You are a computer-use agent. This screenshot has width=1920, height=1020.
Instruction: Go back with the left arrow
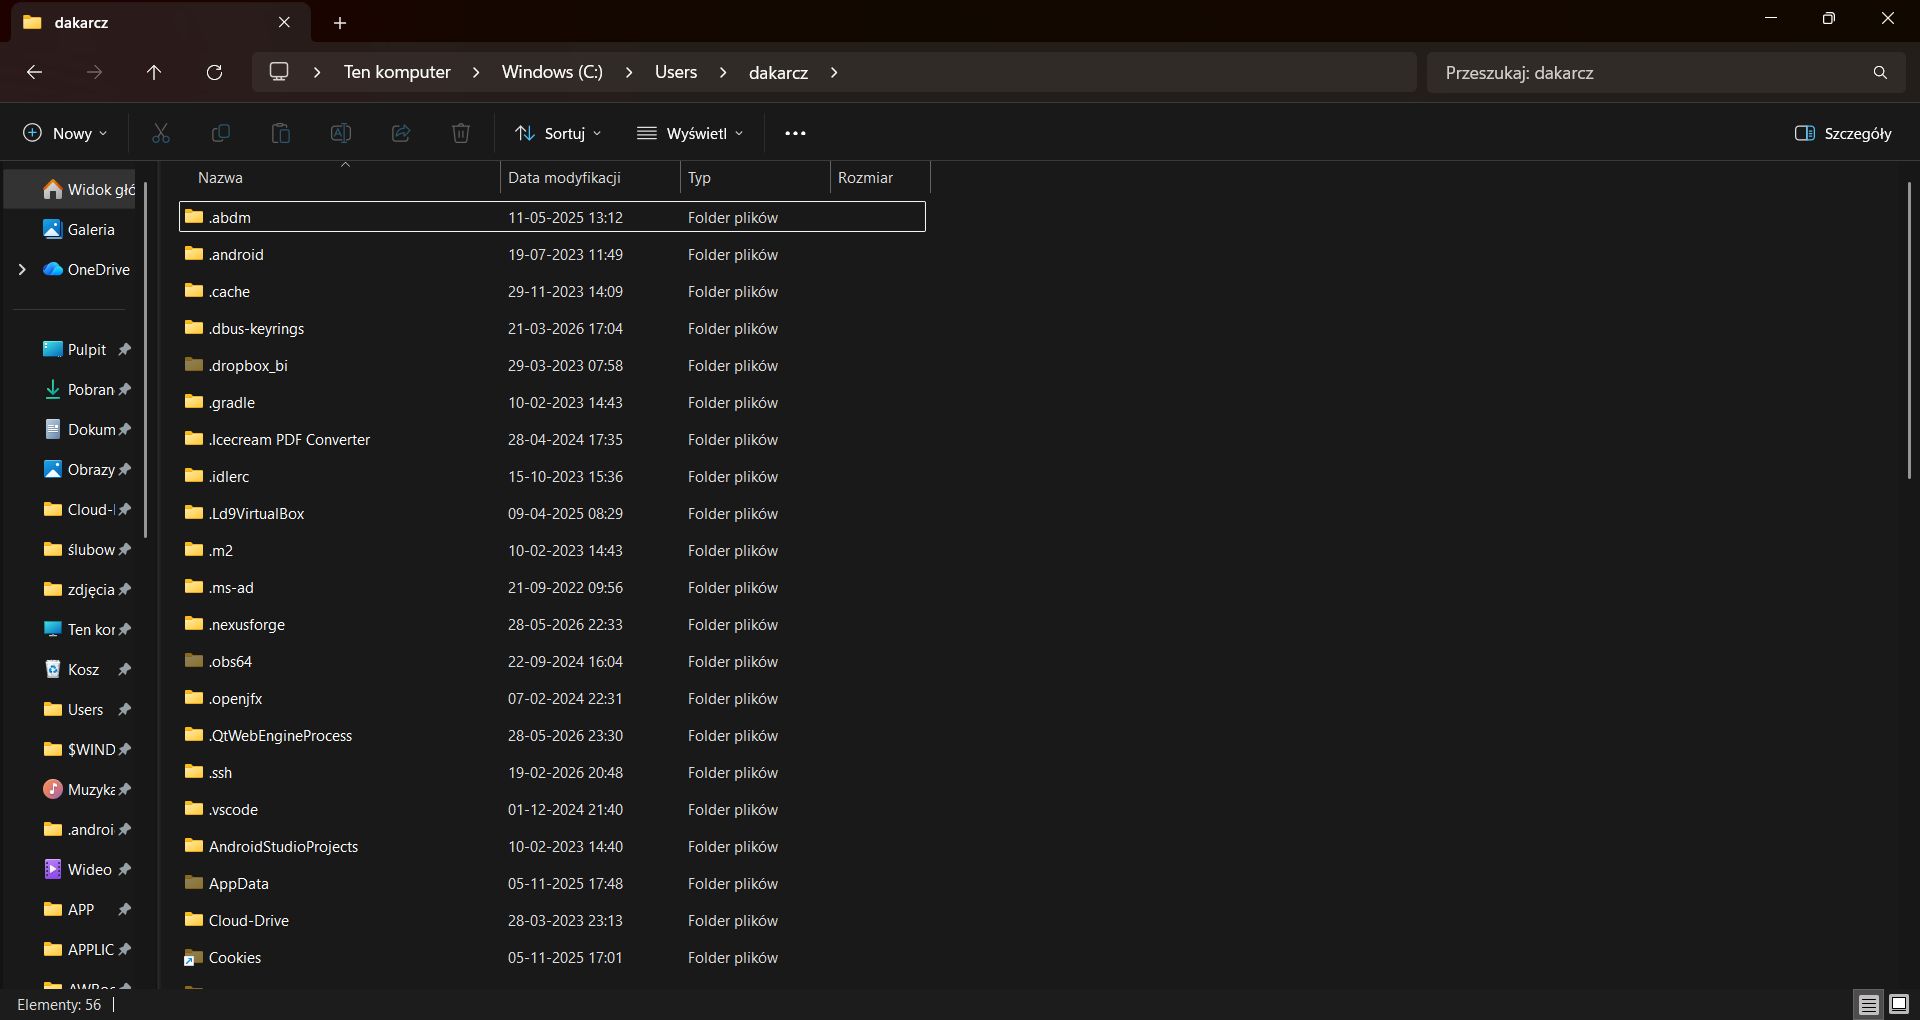click(34, 72)
